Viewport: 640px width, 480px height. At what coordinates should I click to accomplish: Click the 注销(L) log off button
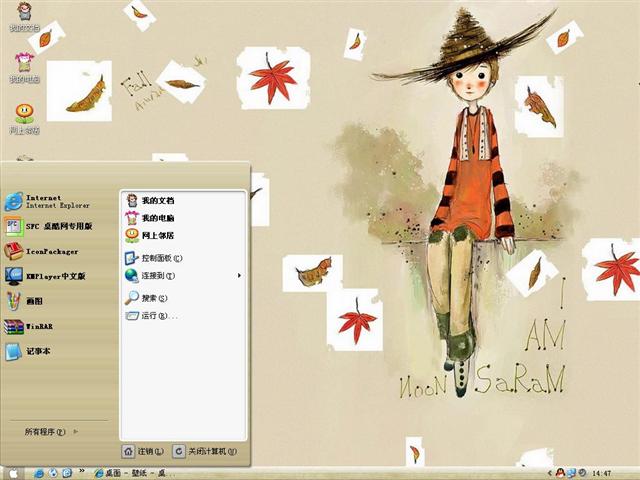coord(143,451)
